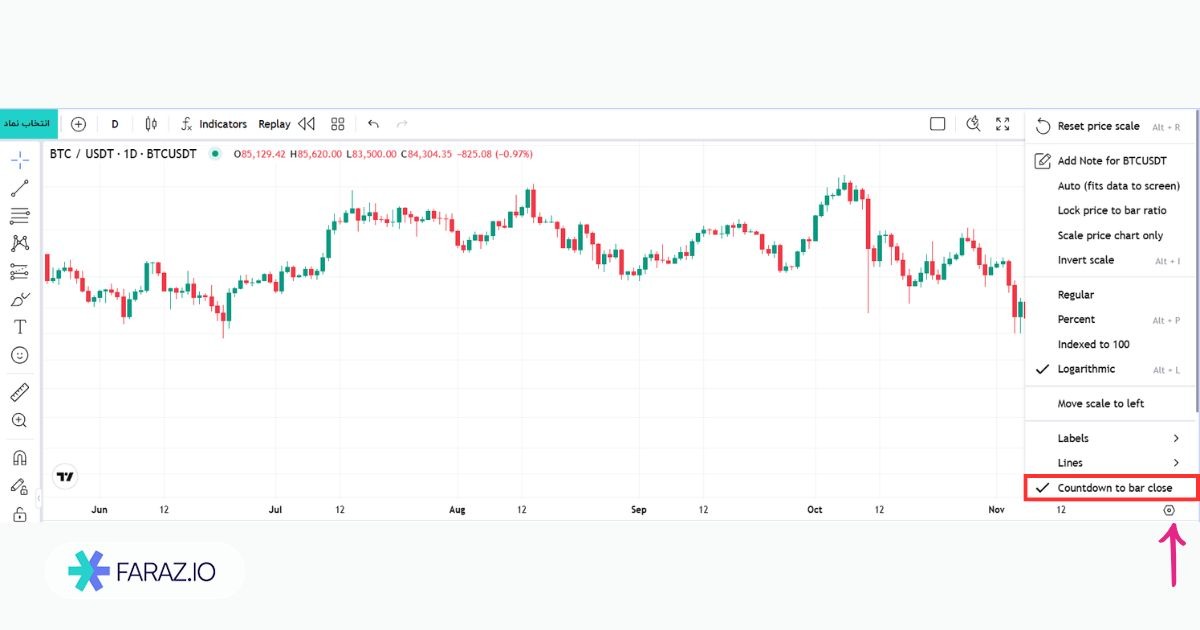Select the trend line drawing tool
Viewport: 1200px width, 630px height.
pyautogui.click(x=19, y=188)
